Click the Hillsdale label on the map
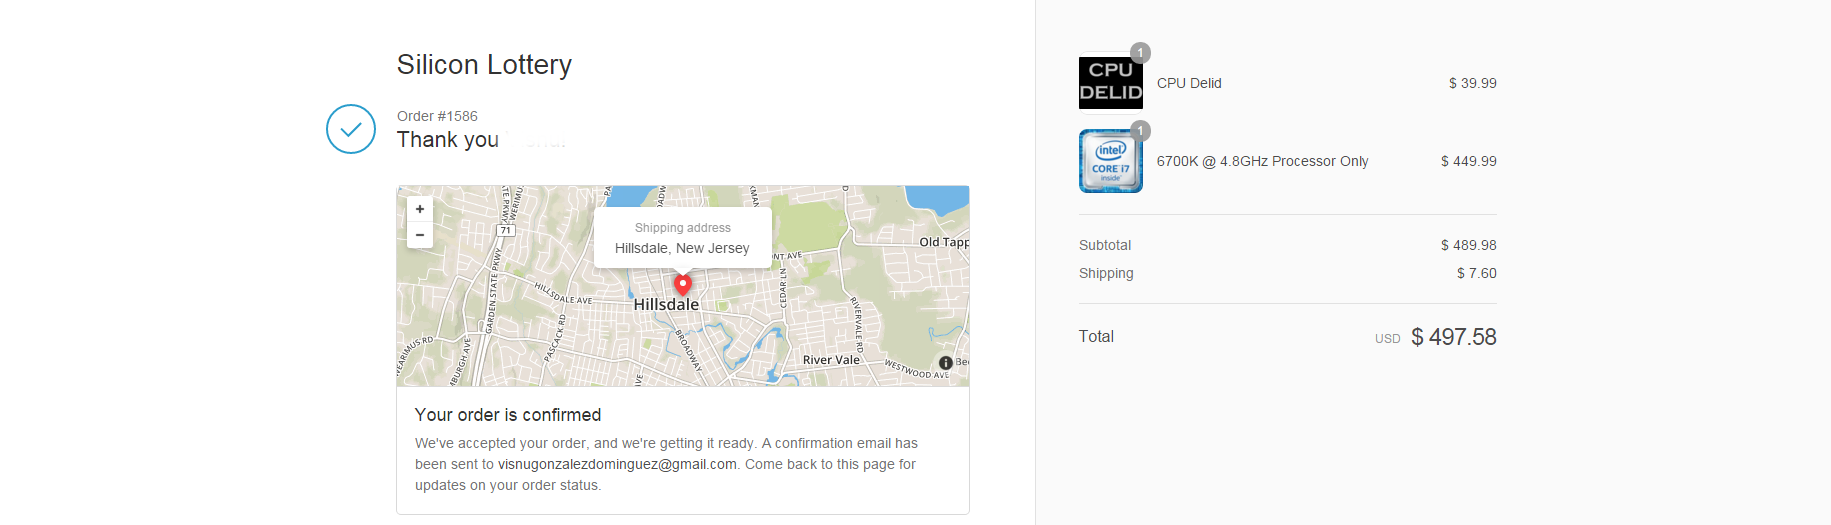1831x525 pixels. pyautogui.click(x=666, y=305)
